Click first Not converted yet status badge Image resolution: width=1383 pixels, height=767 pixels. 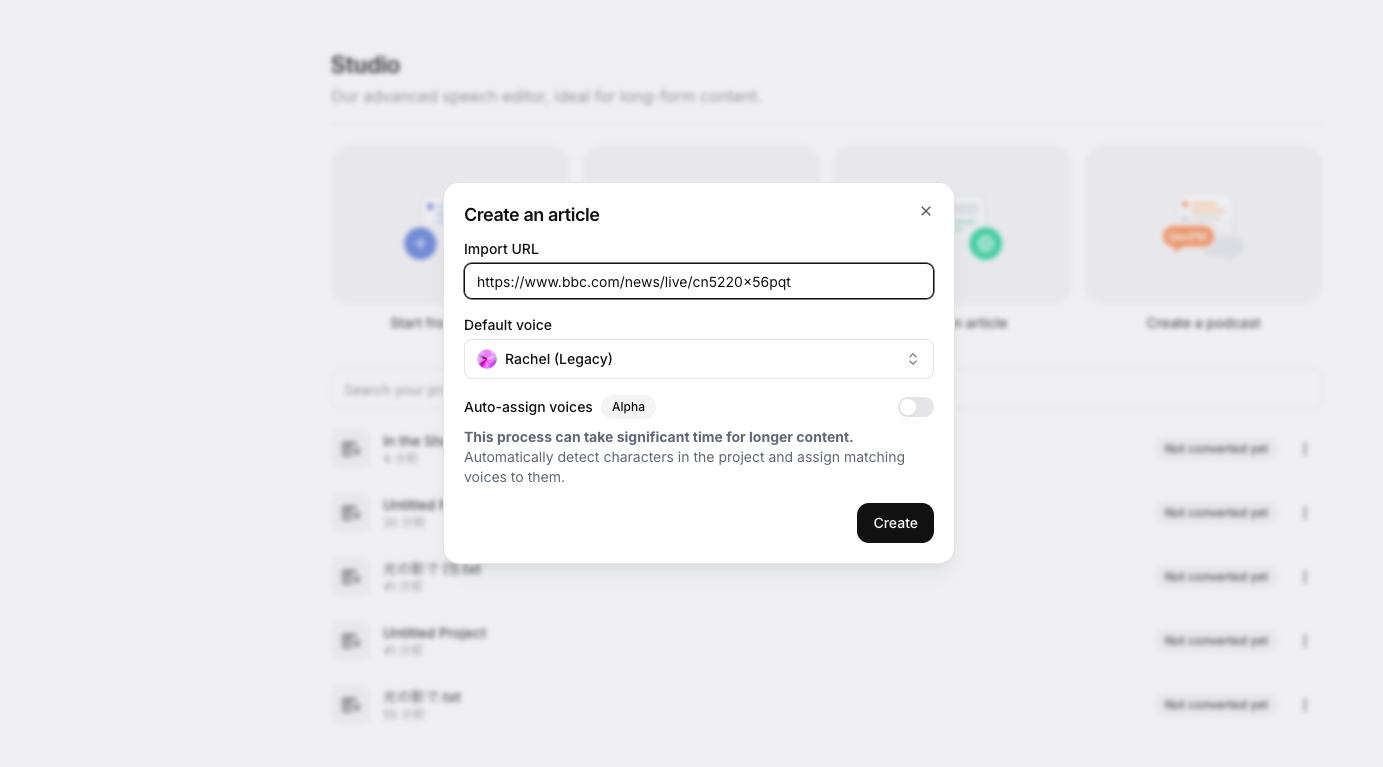[x=1216, y=449]
